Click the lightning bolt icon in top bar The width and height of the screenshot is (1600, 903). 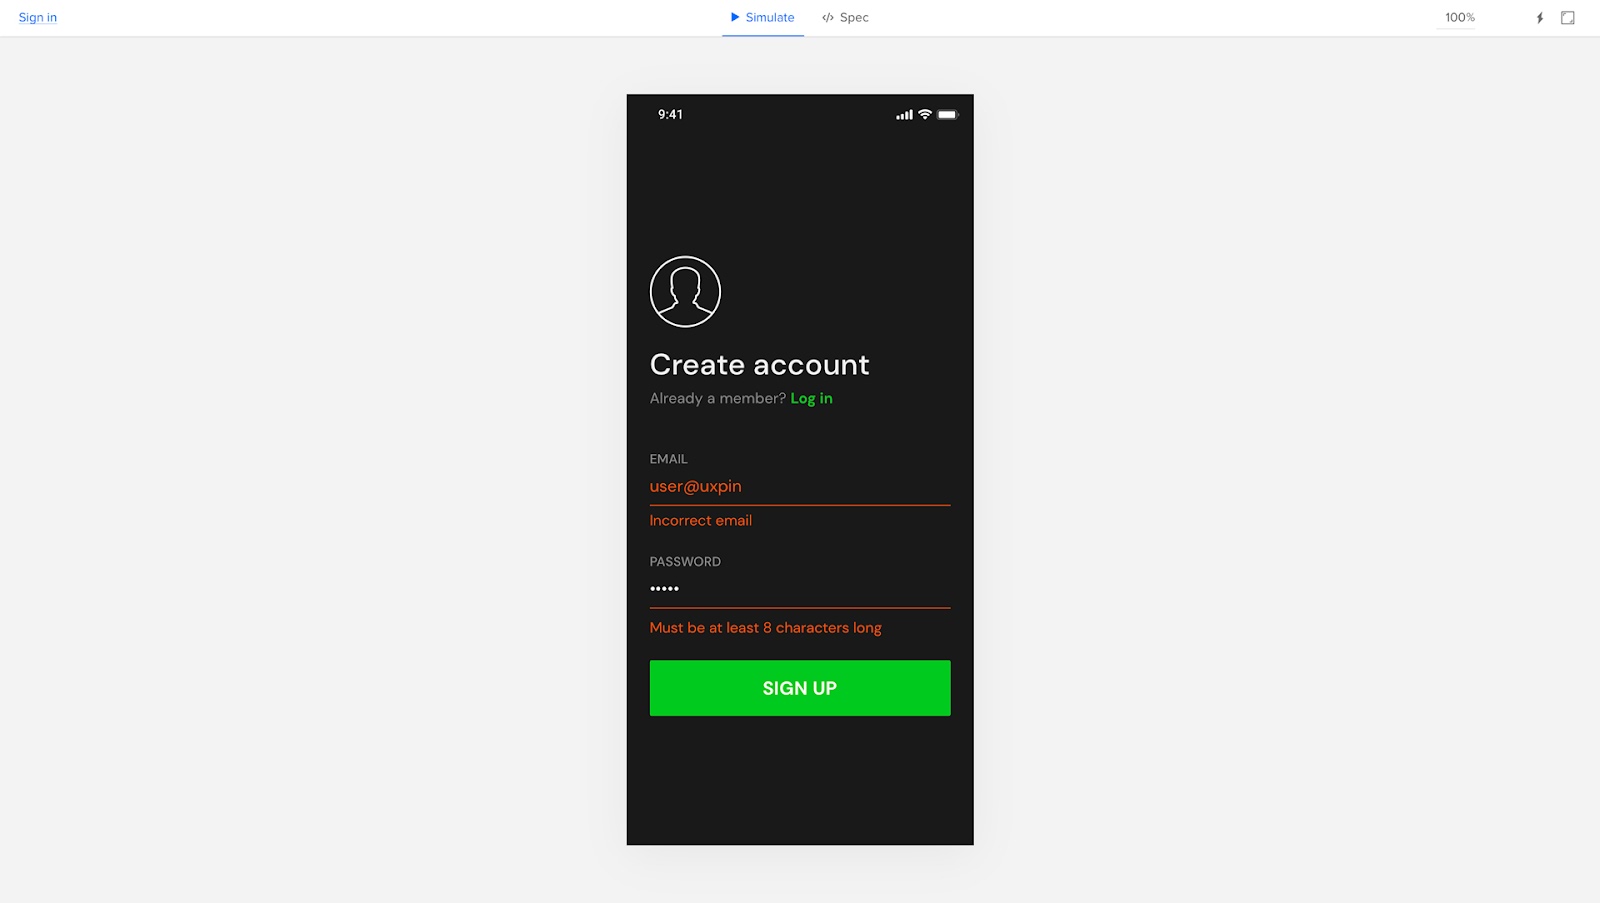click(1540, 18)
